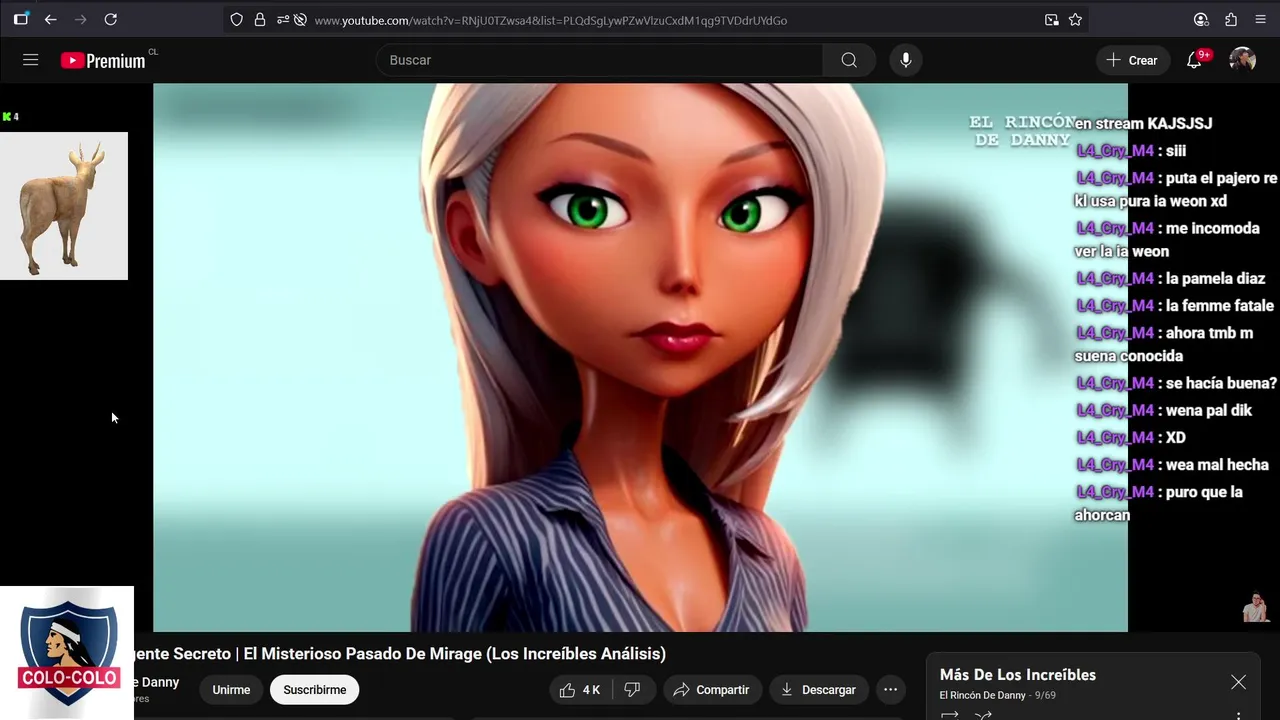
Task: Share the video via Compartir
Action: pyautogui.click(x=712, y=690)
